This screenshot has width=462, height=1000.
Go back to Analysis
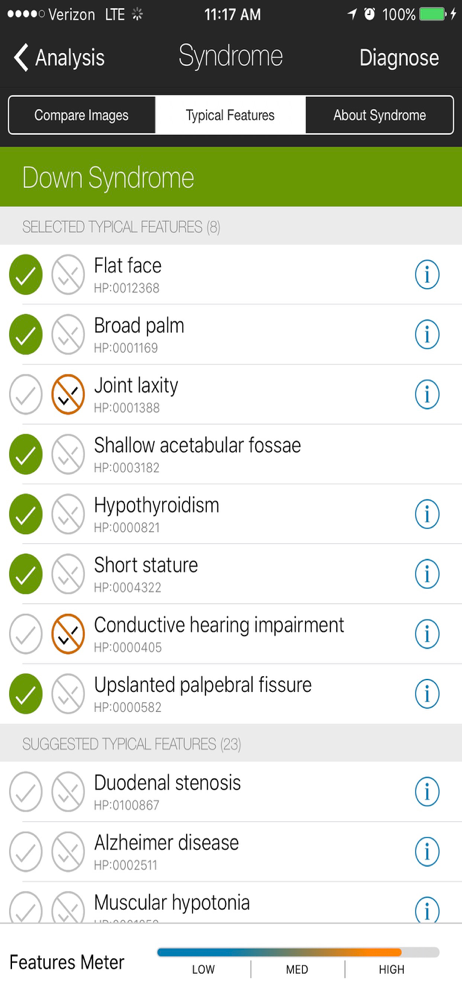click(x=59, y=58)
